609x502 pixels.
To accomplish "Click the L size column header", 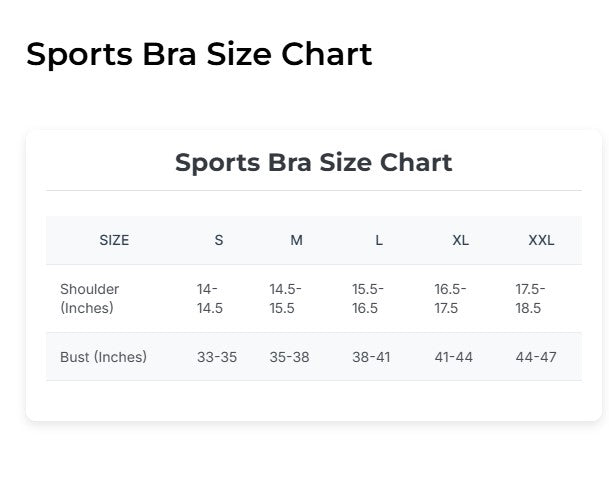I will pos(379,240).
